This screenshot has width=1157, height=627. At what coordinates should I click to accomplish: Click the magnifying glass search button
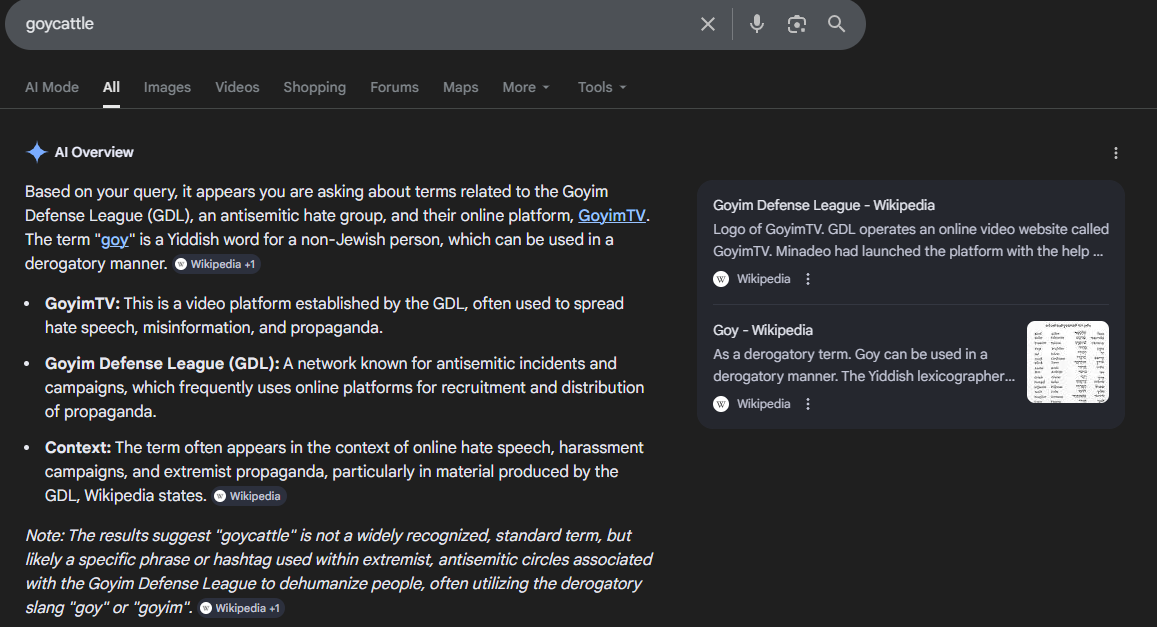(837, 24)
